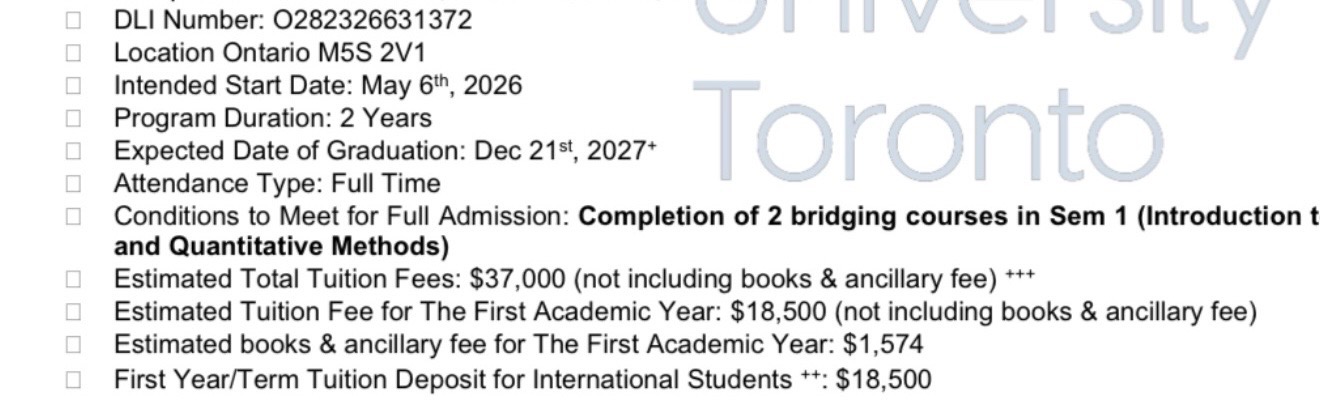
Task: Mark the First Year/Term Tuition Deposit checkbox
Action: 73,380
